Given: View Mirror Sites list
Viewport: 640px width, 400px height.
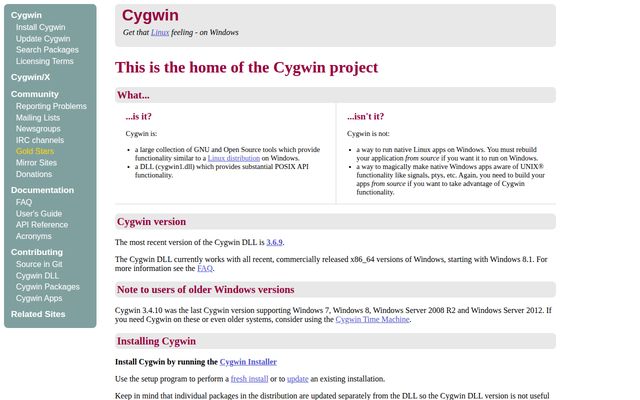Looking at the screenshot, I should coord(36,163).
